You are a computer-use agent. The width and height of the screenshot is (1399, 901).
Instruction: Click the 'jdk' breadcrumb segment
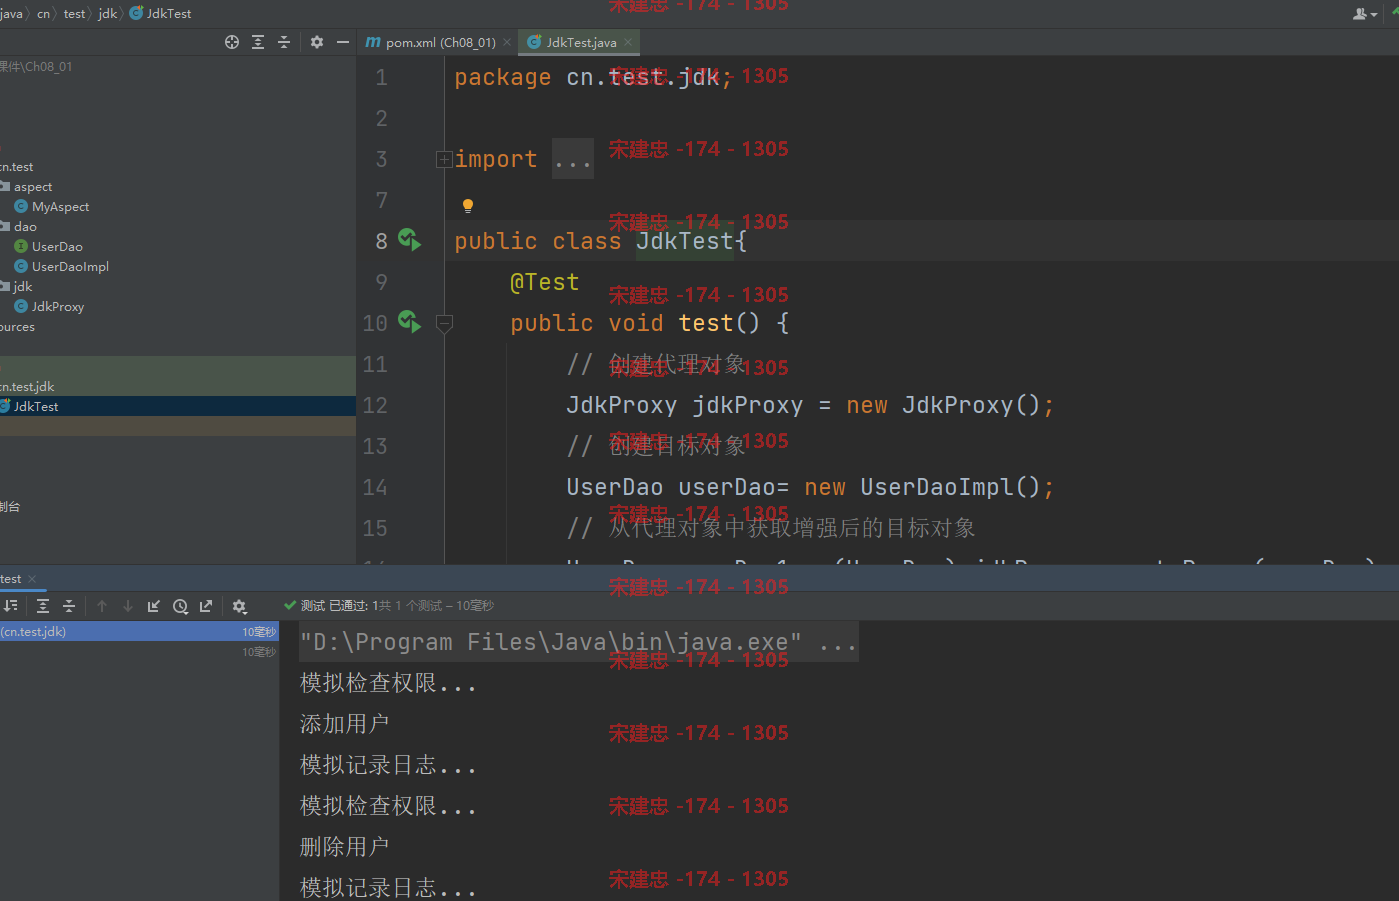tap(107, 13)
